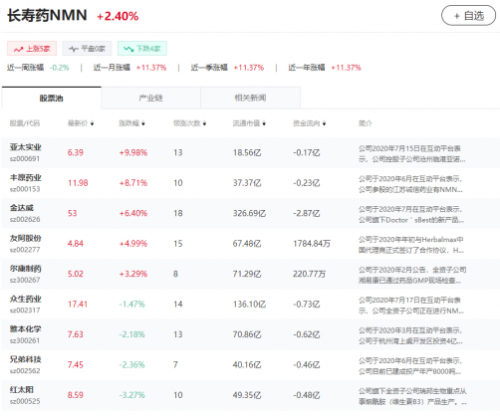Click the 简介 column header
500x416 pixels.
click(365, 123)
